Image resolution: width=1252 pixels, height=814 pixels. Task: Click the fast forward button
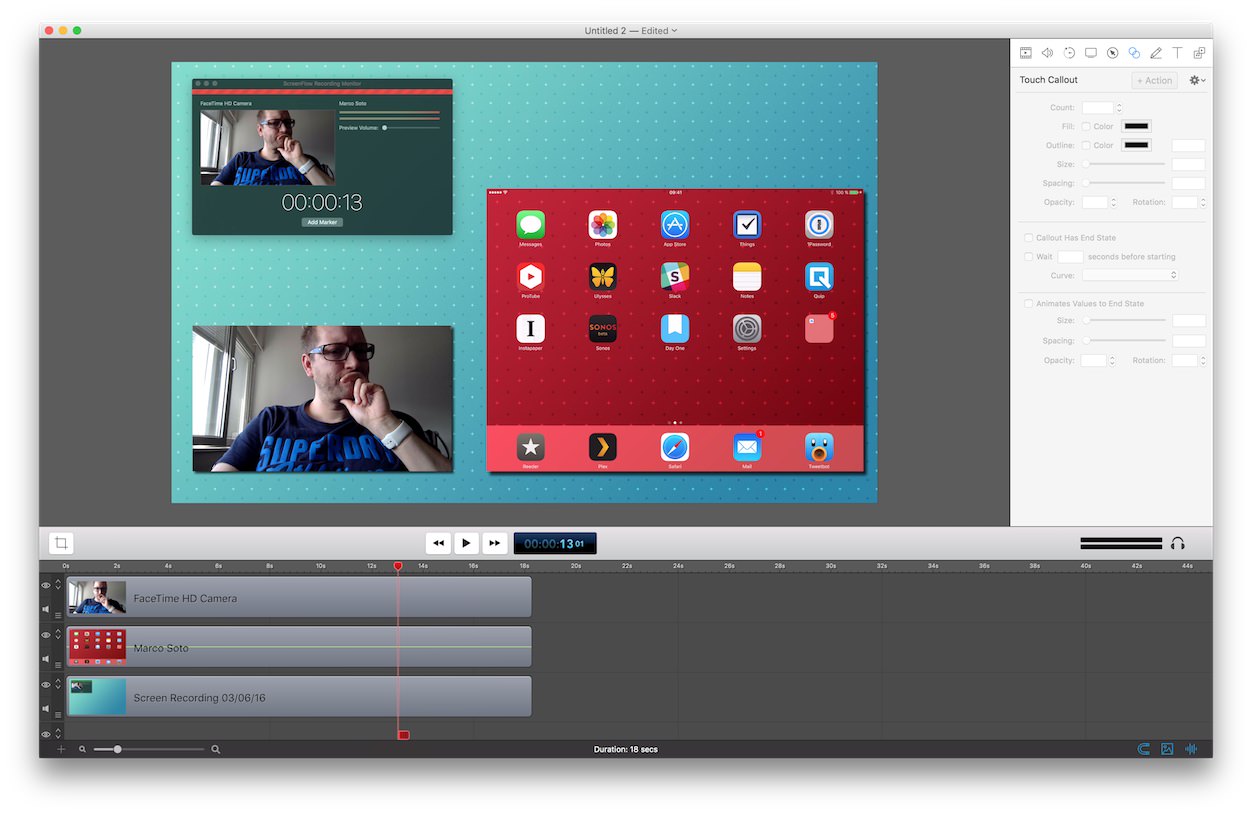[x=494, y=543]
